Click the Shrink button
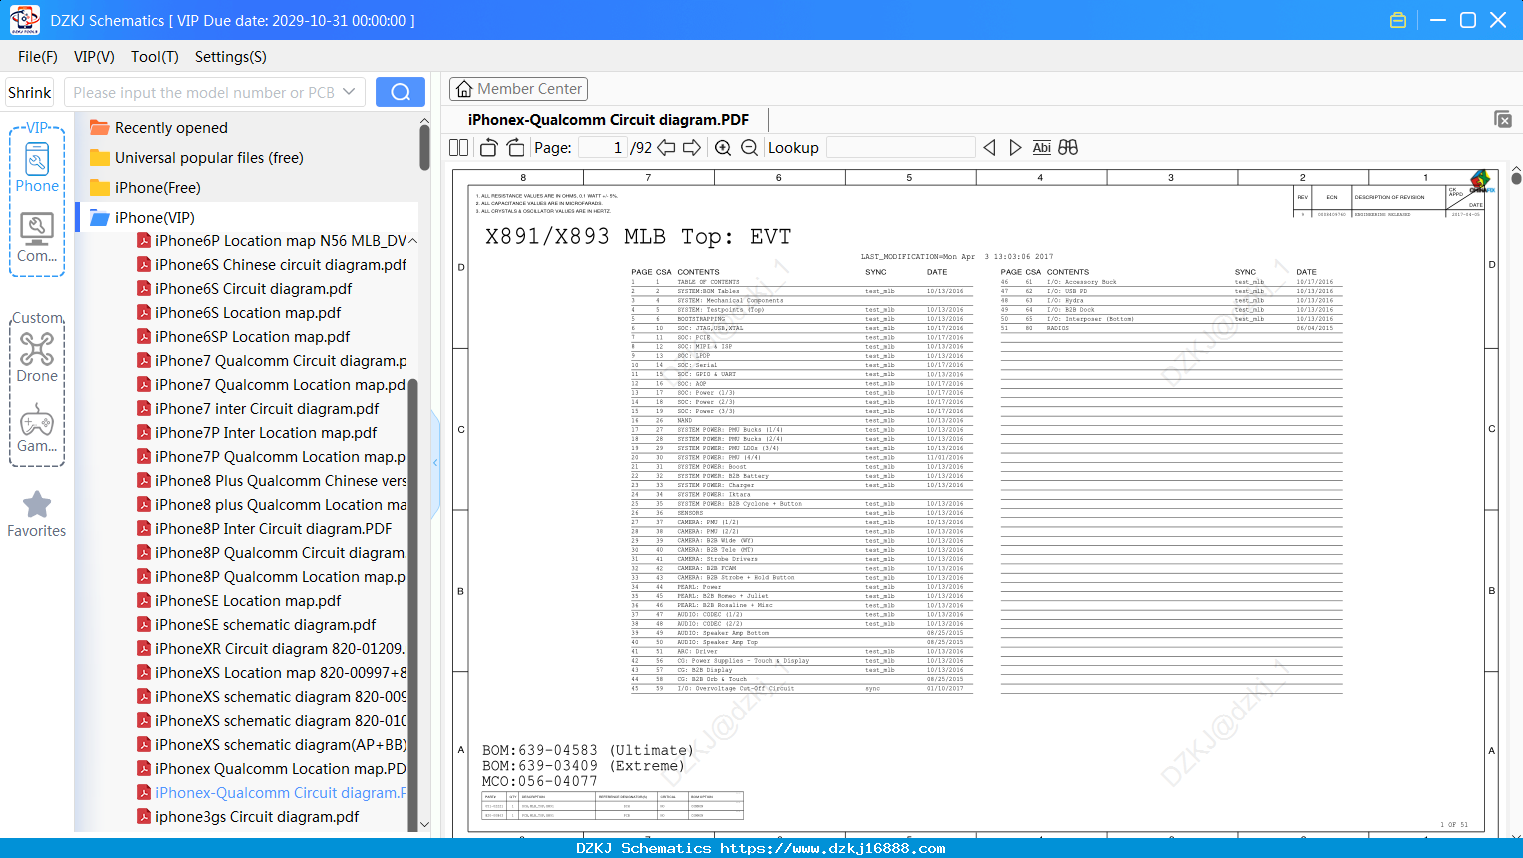 (x=30, y=92)
